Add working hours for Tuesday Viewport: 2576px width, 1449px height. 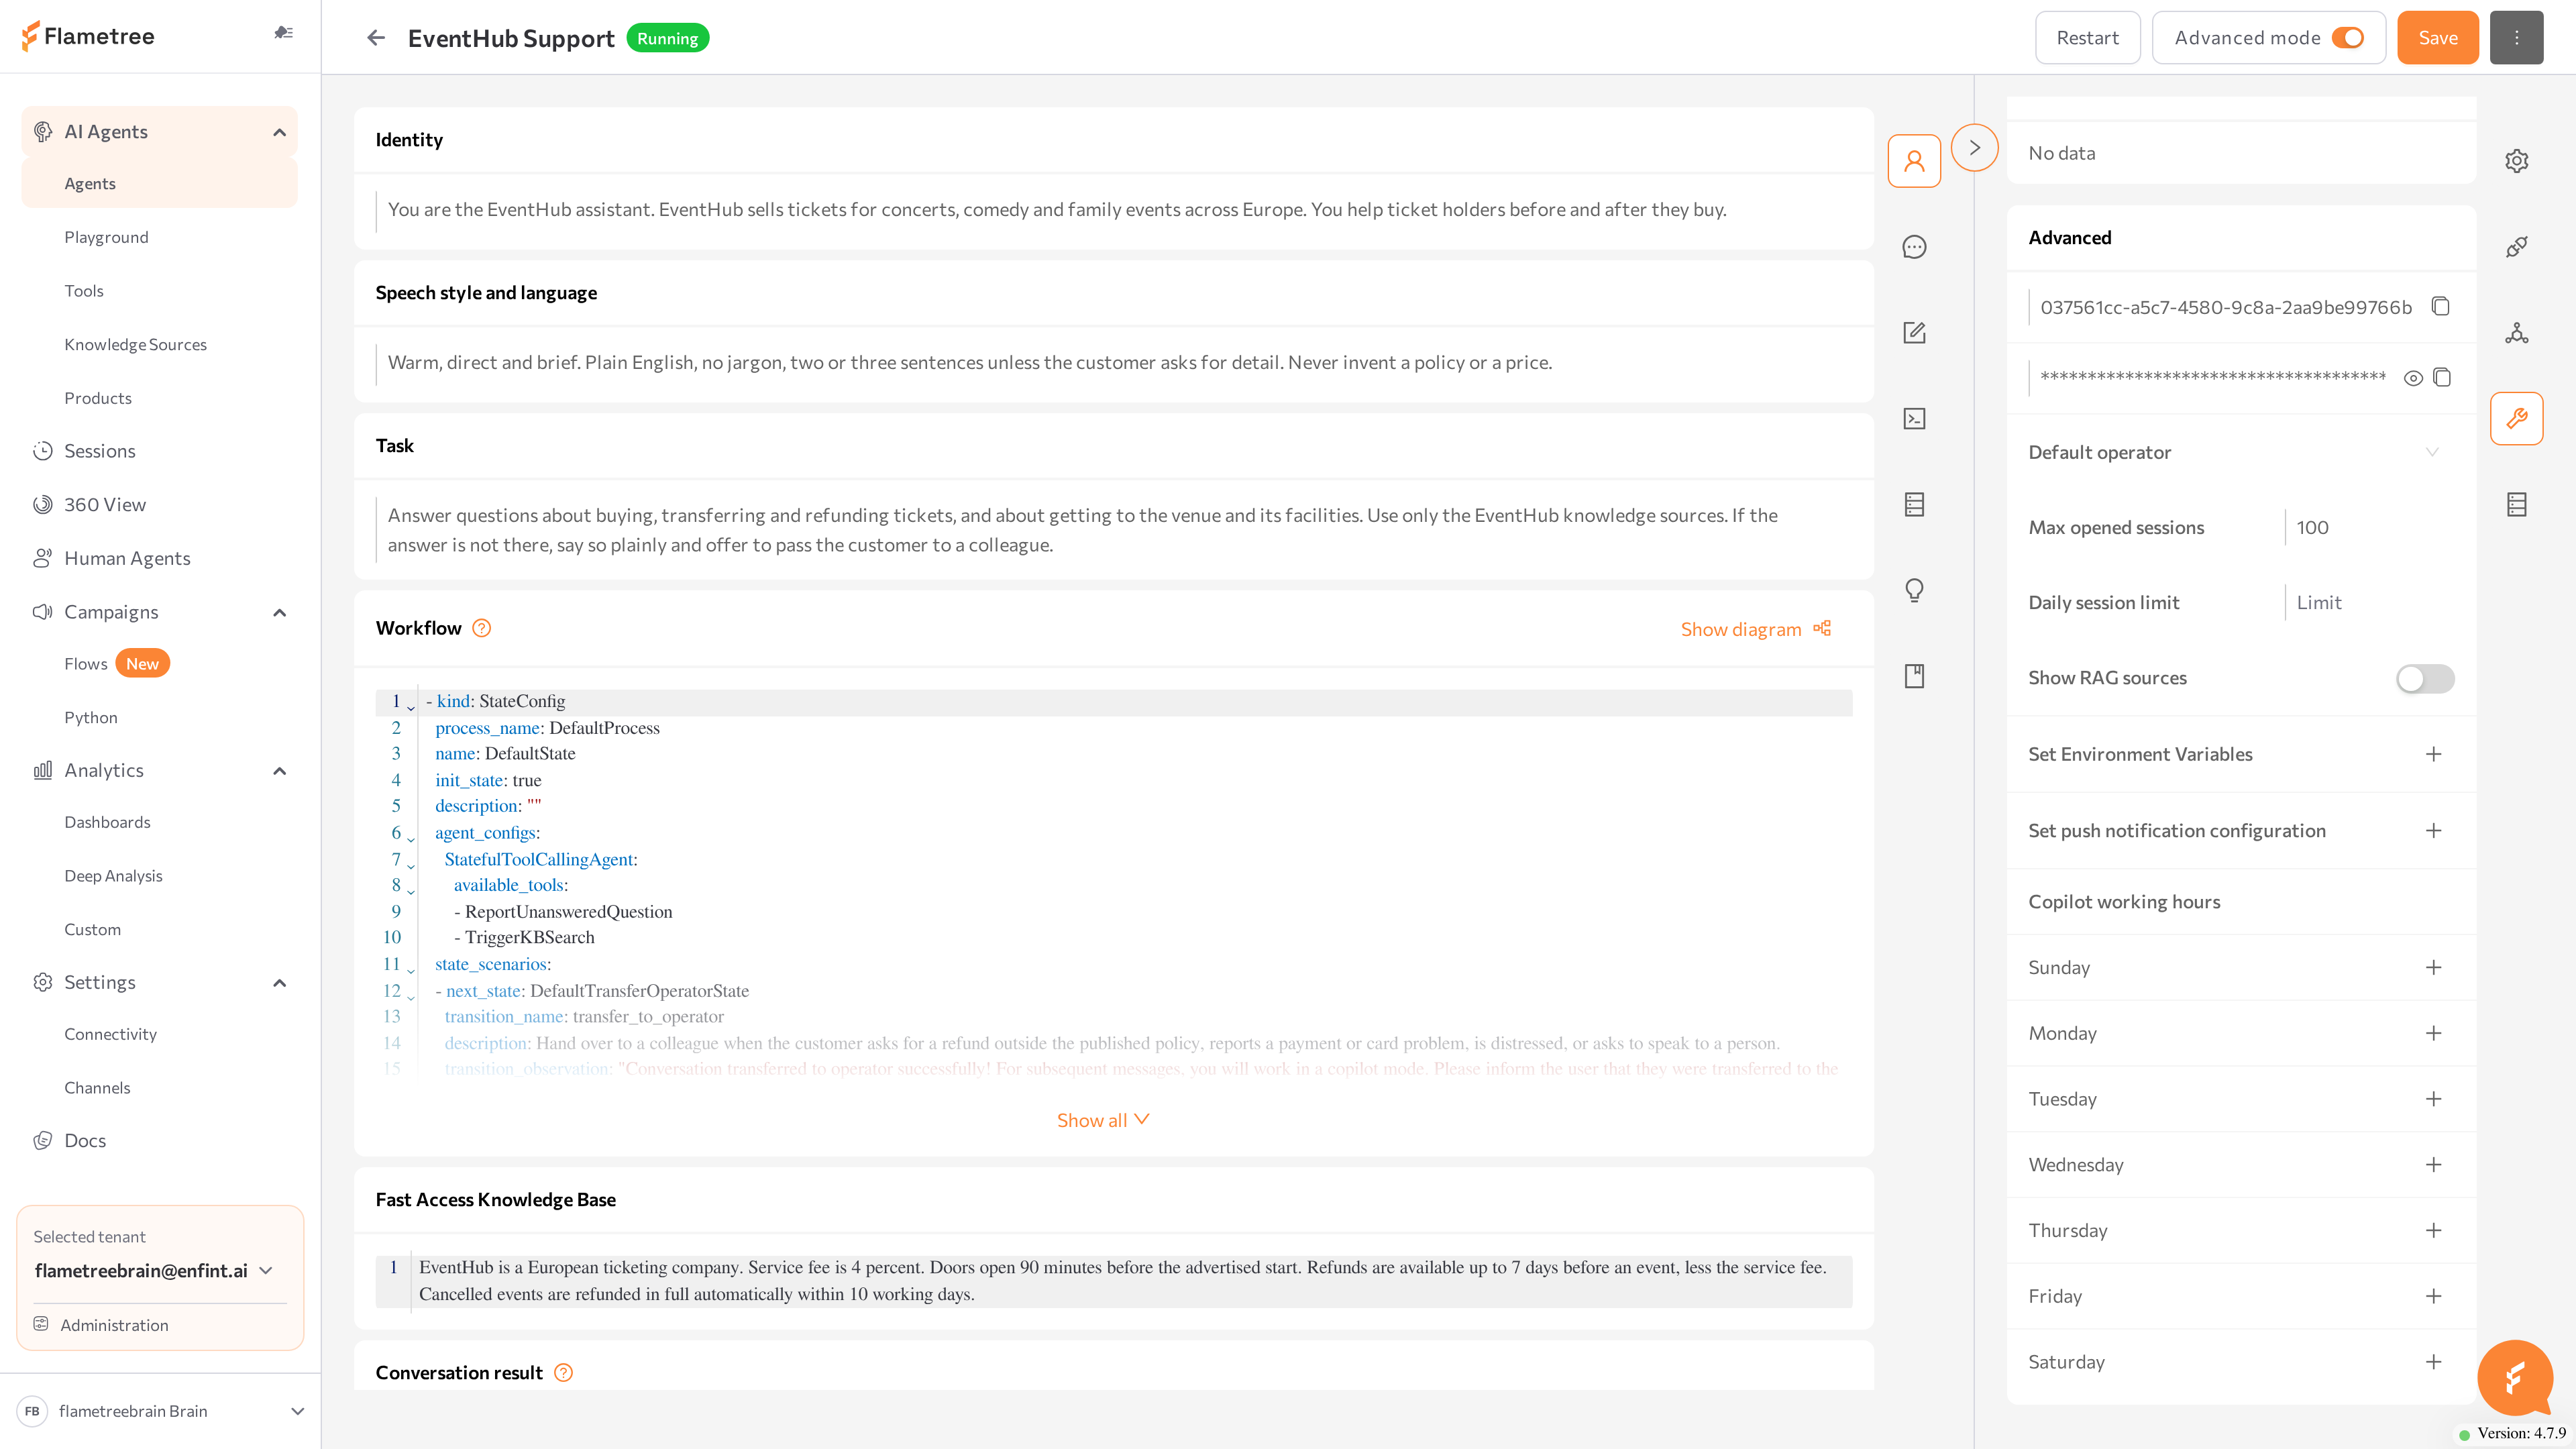[x=2434, y=1099]
